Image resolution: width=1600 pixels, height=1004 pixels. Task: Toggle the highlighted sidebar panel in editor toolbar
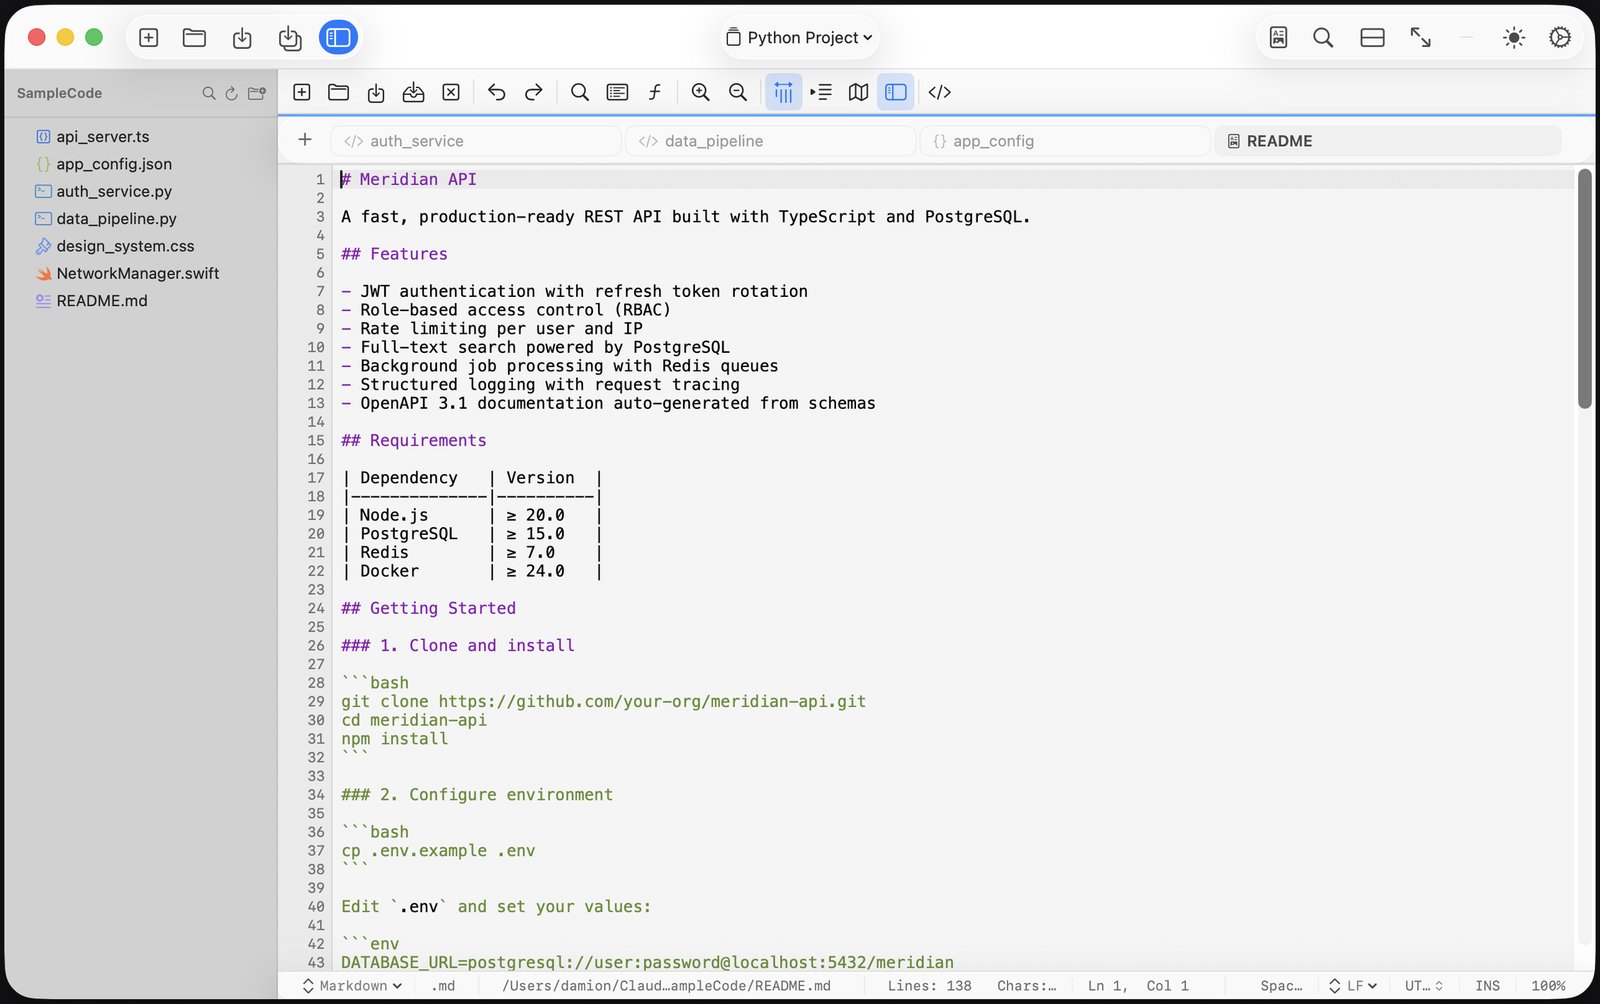[x=896, y=92]
